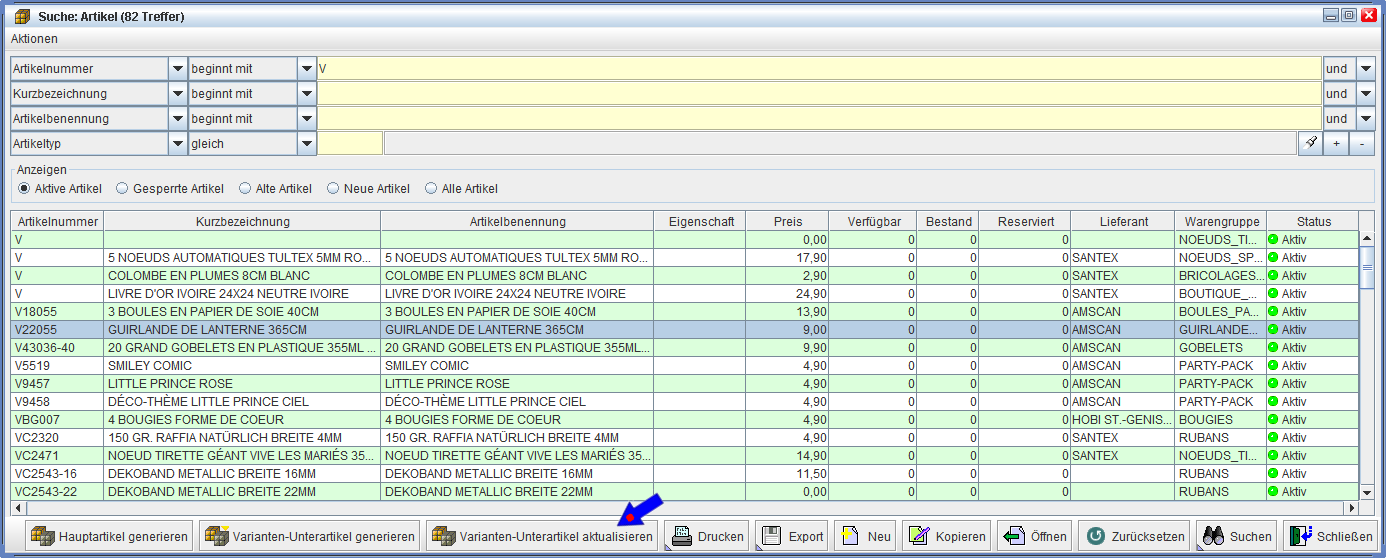
Task: Expand the Artikelnummer field dropdown
Action: [178, 69]
